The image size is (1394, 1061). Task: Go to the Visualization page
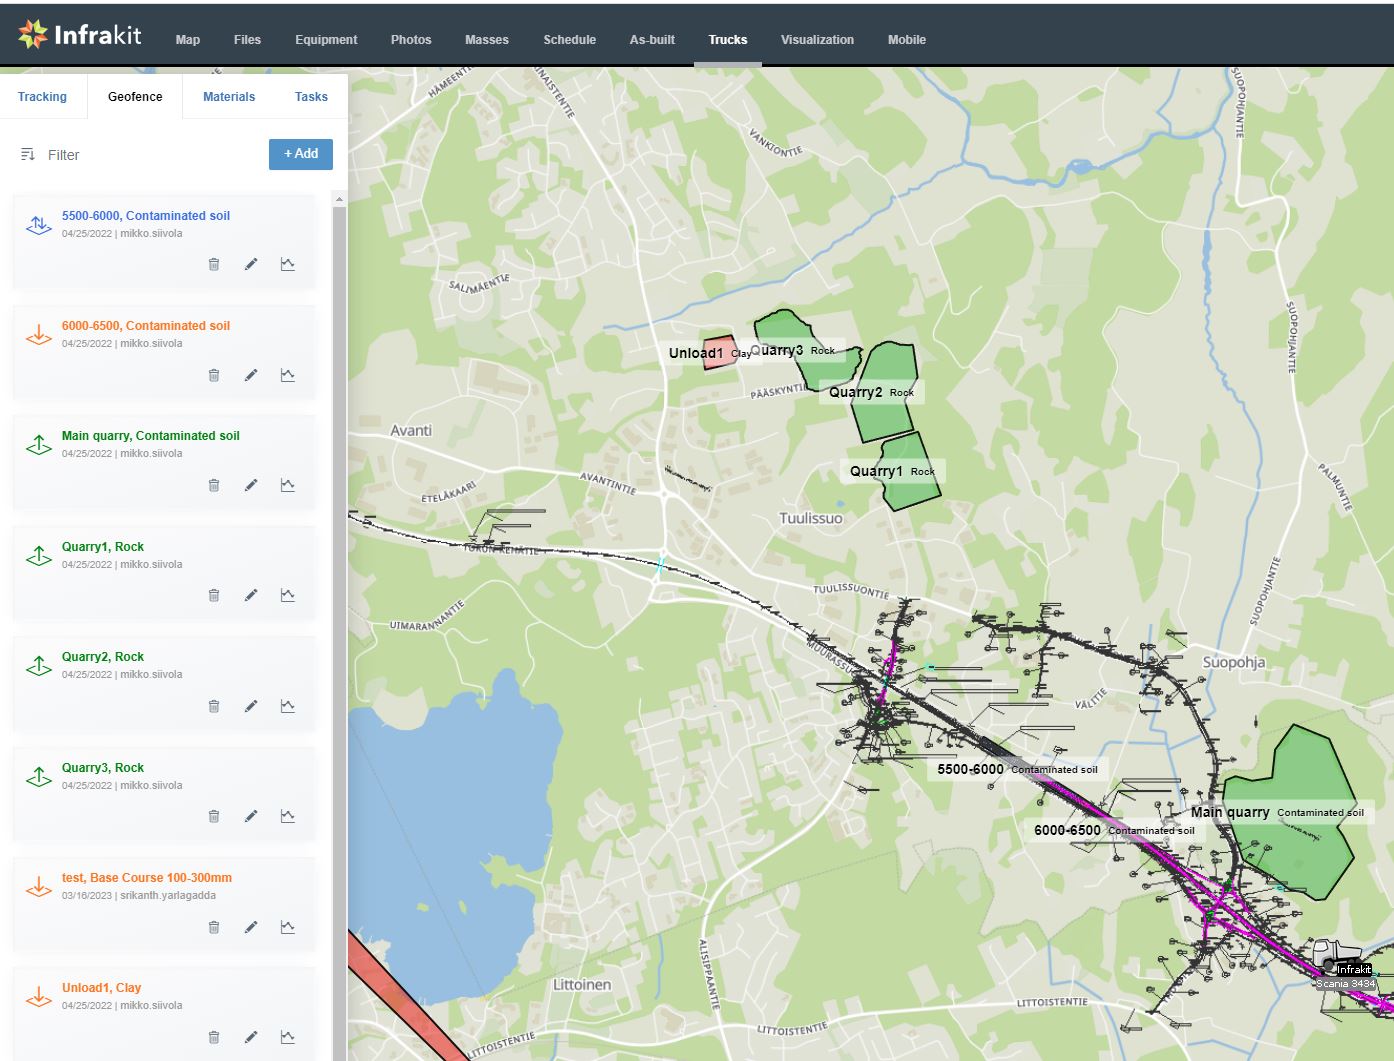click(x=817, y=40)
